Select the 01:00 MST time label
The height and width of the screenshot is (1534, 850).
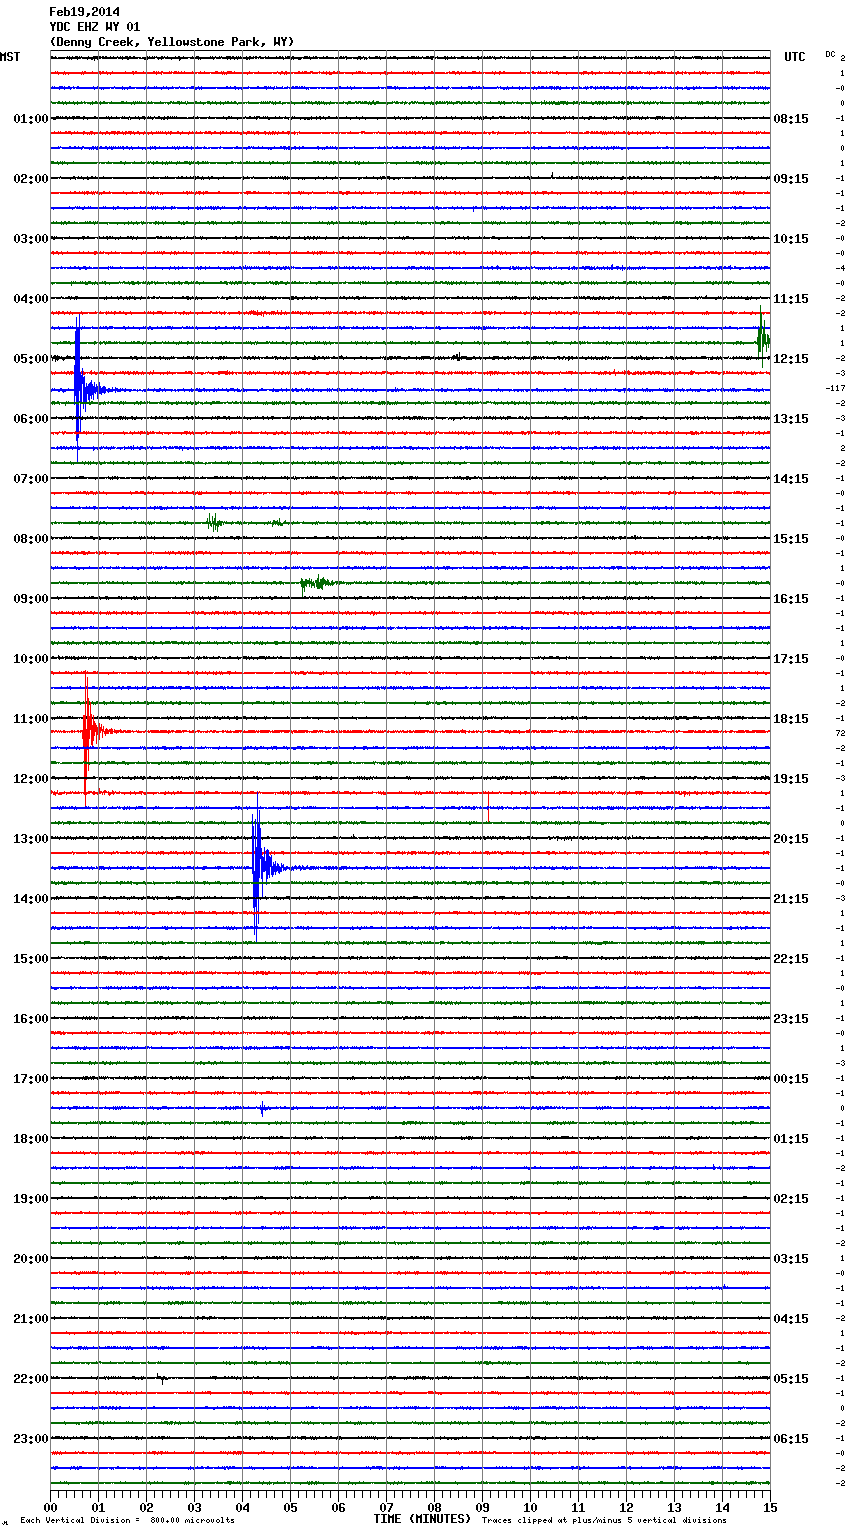coord(30,119)
